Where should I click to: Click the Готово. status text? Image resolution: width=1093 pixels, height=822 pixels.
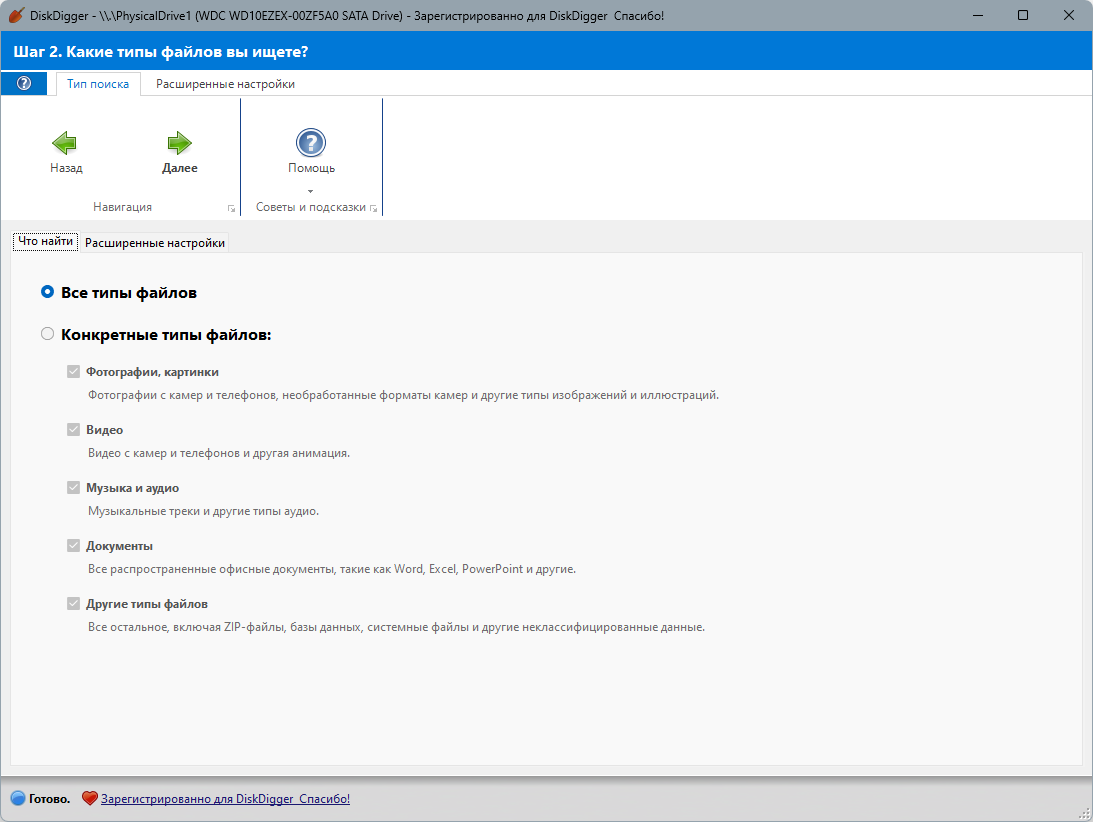point(49,799)
